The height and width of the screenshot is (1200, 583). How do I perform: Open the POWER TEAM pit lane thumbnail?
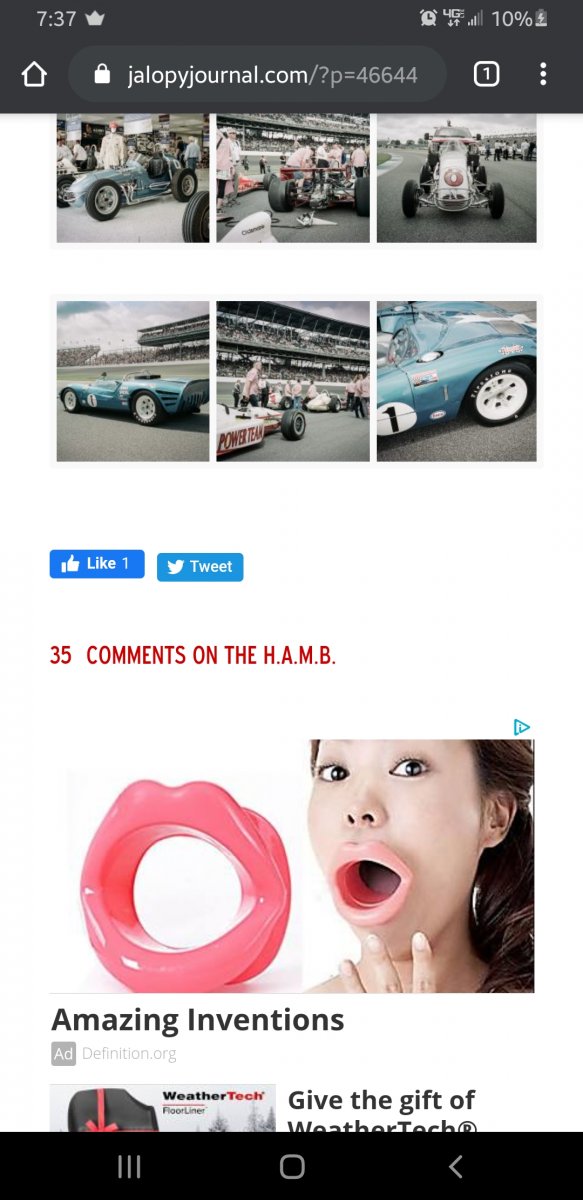293,382
